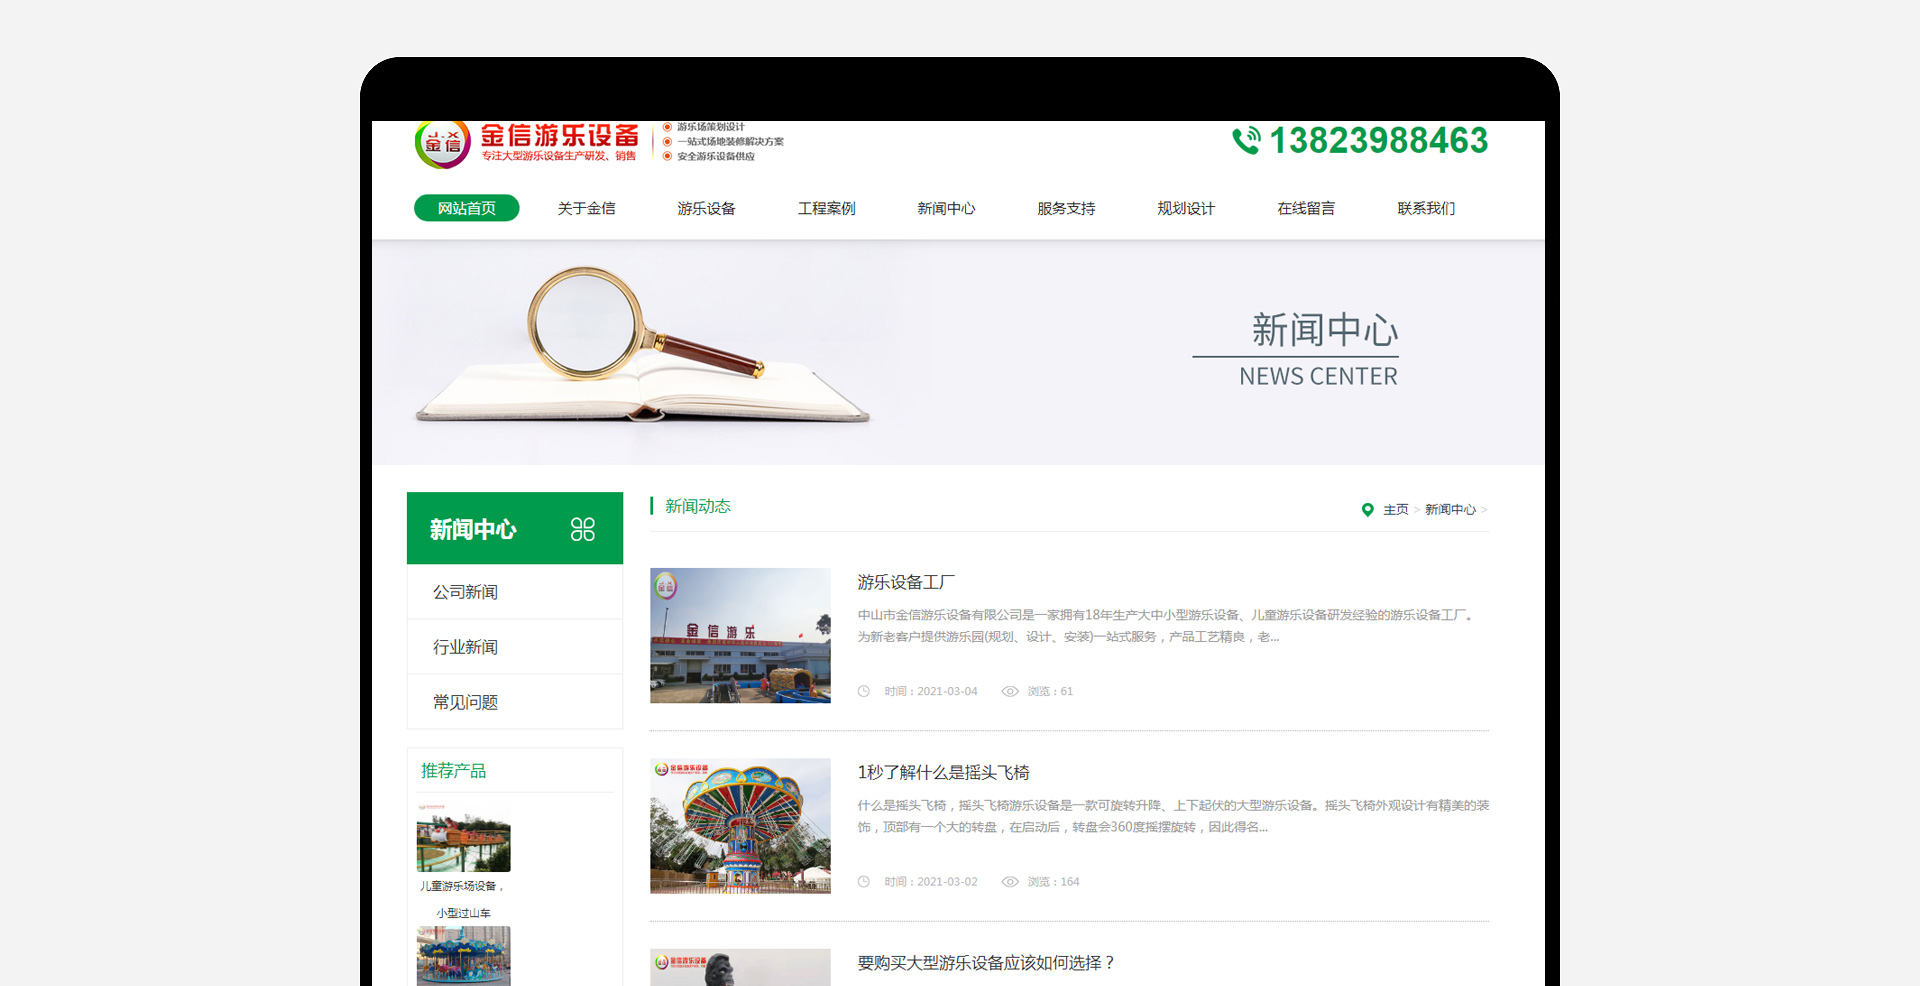Click the 时间：2021-03-04 date text
The image size is (1920, 986).
click(931, 691)
